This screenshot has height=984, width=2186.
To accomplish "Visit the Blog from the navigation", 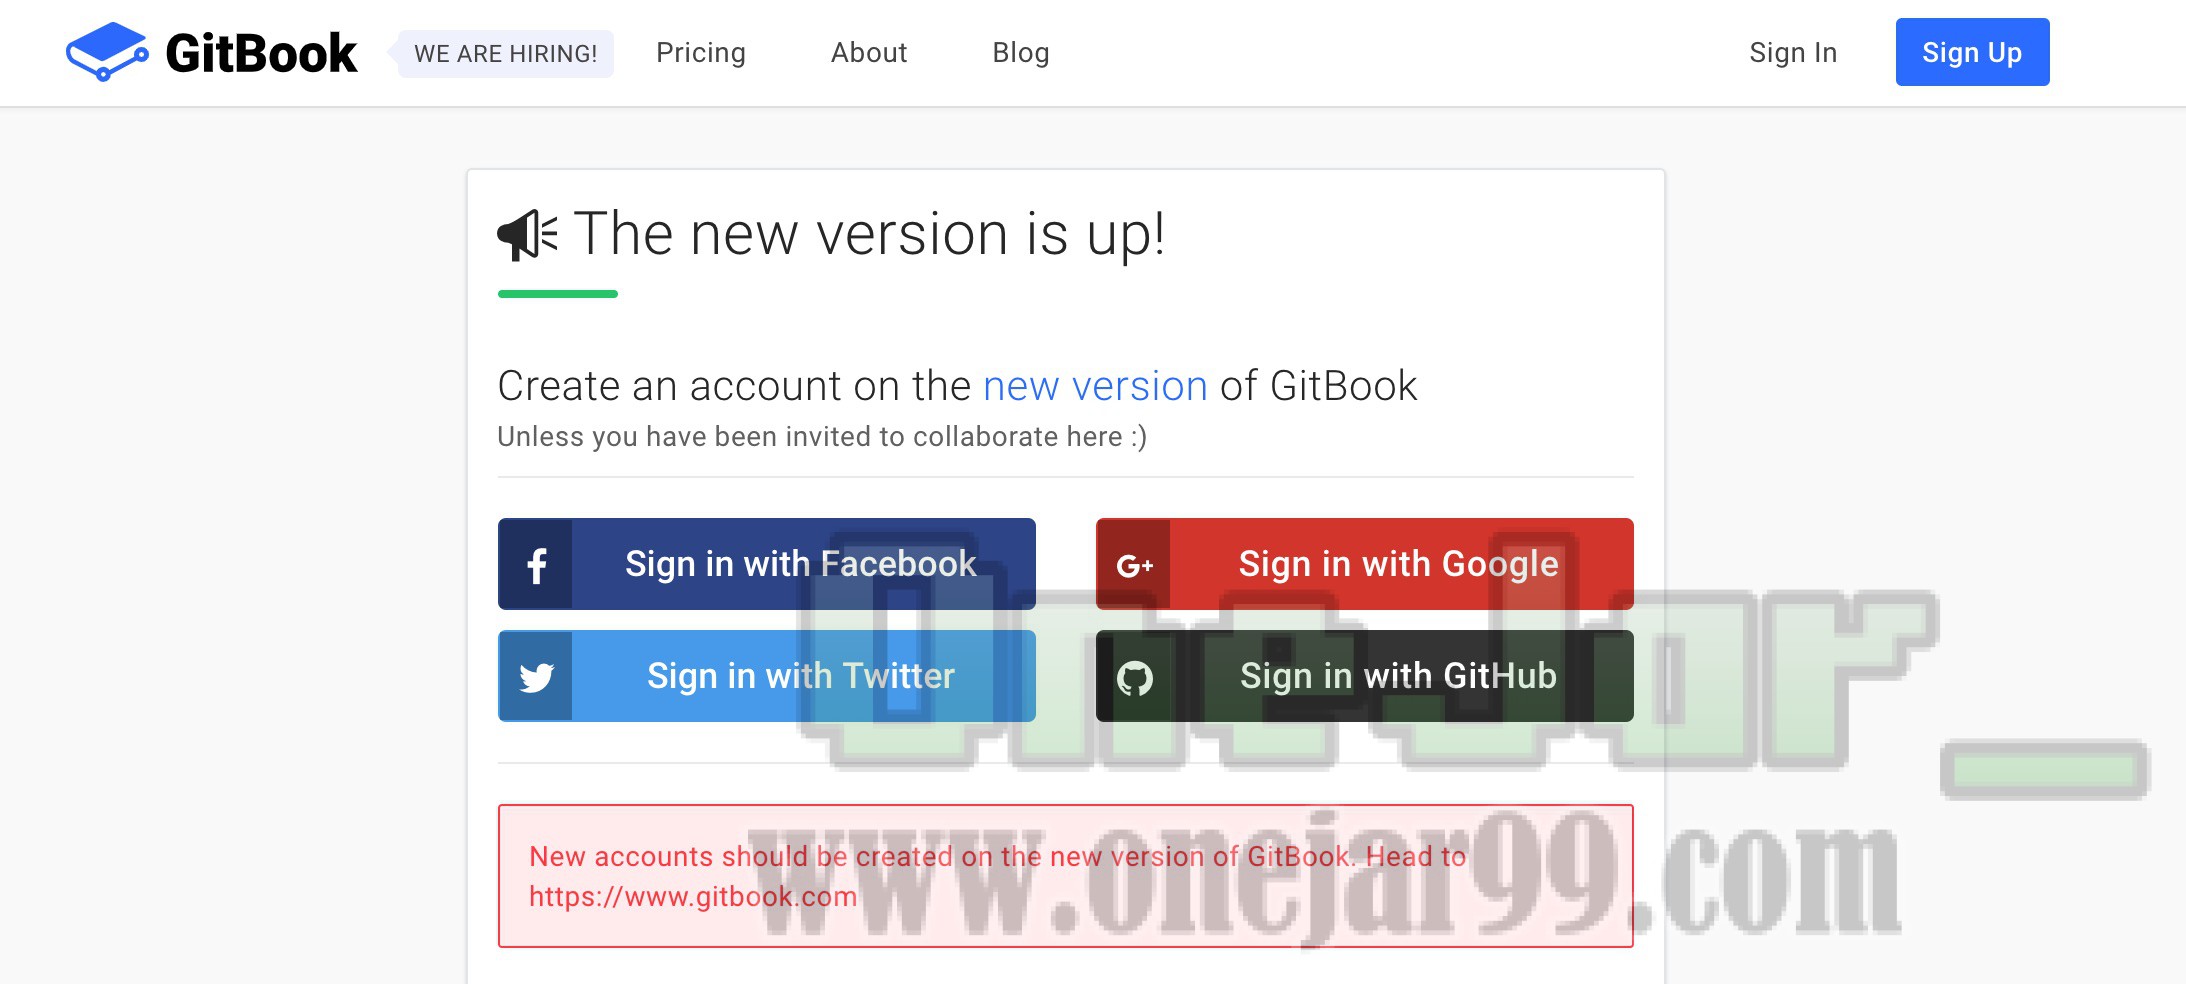I will 1021,53.
